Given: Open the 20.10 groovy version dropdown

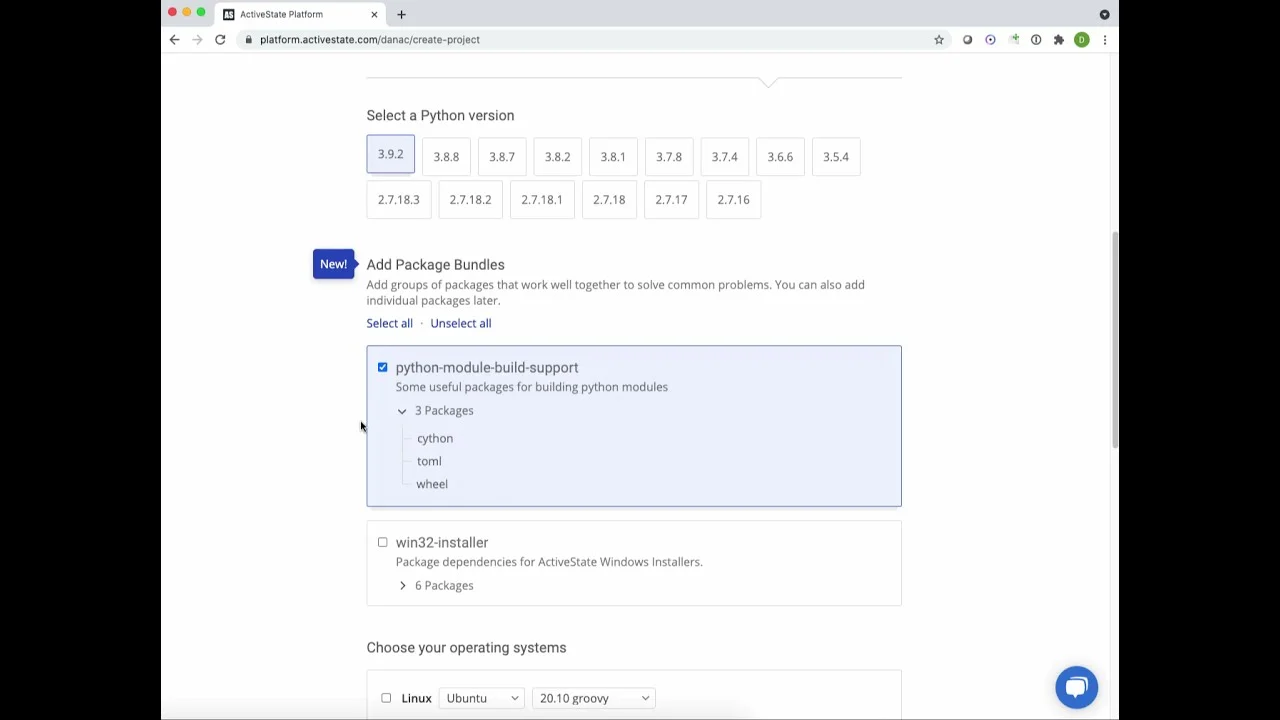Looking at the screenshot, I should click(x=594, y=698).
